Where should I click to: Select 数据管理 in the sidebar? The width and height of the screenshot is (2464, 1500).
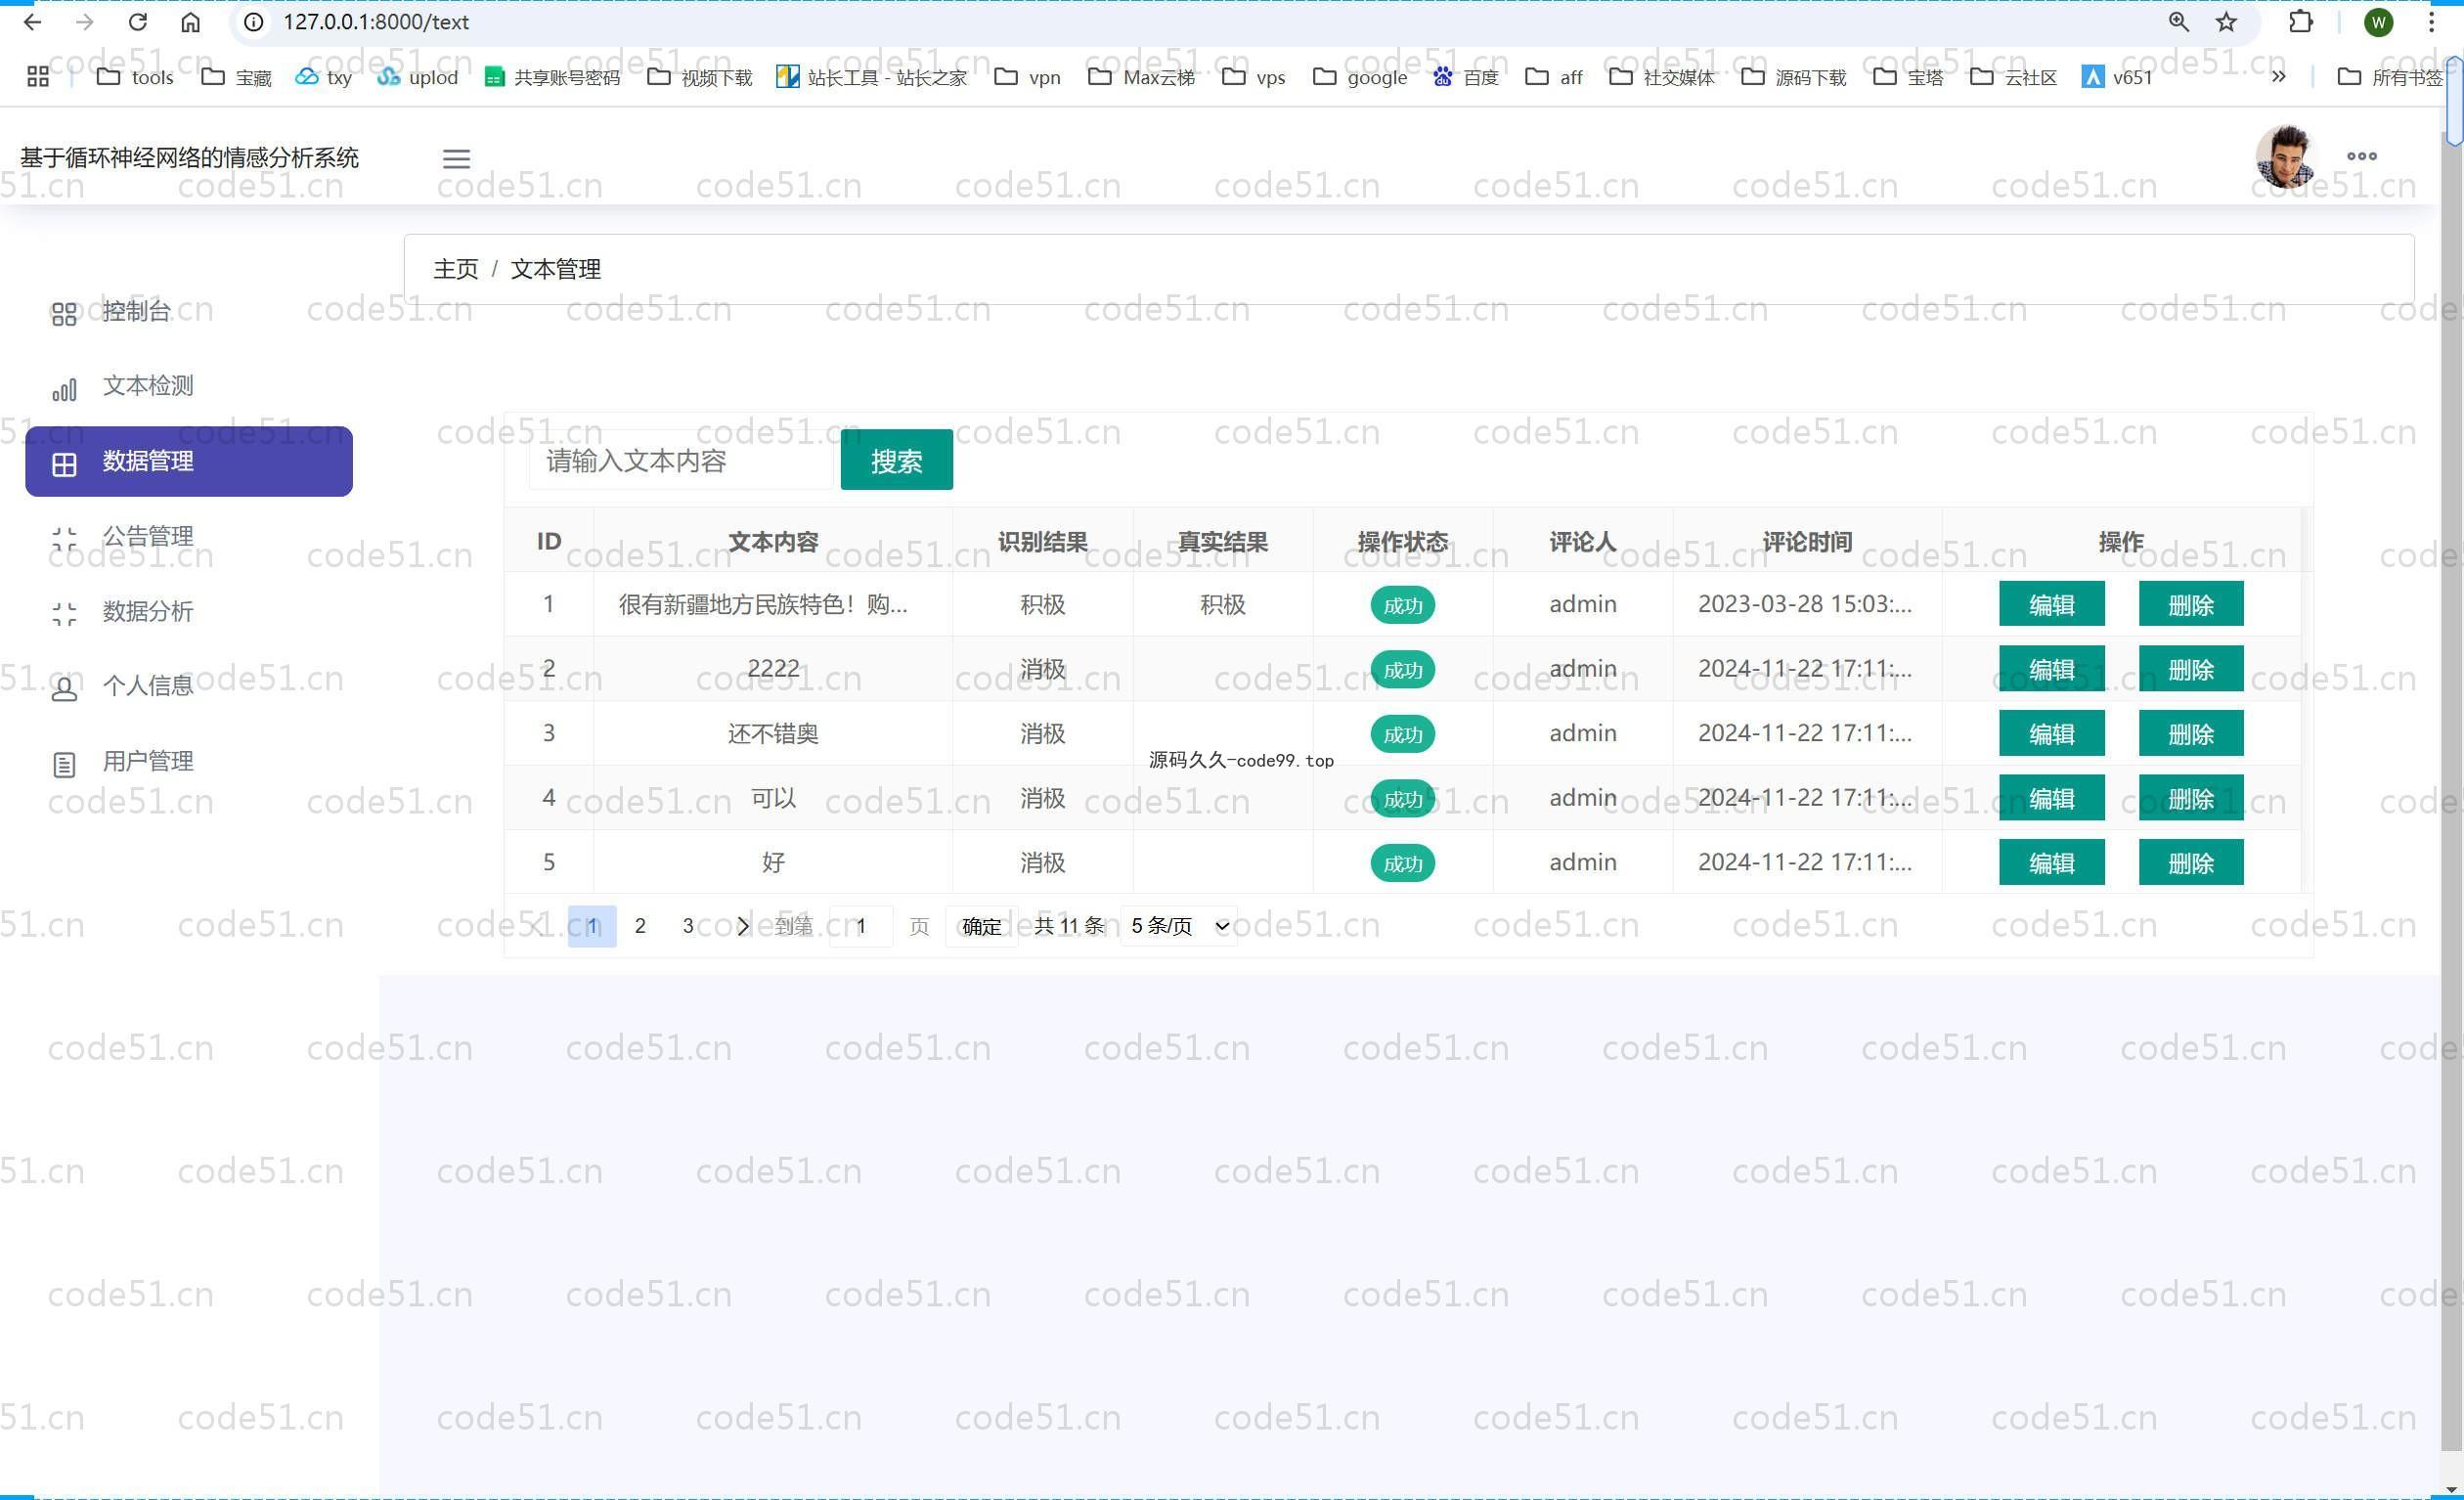tap(189, 461)
